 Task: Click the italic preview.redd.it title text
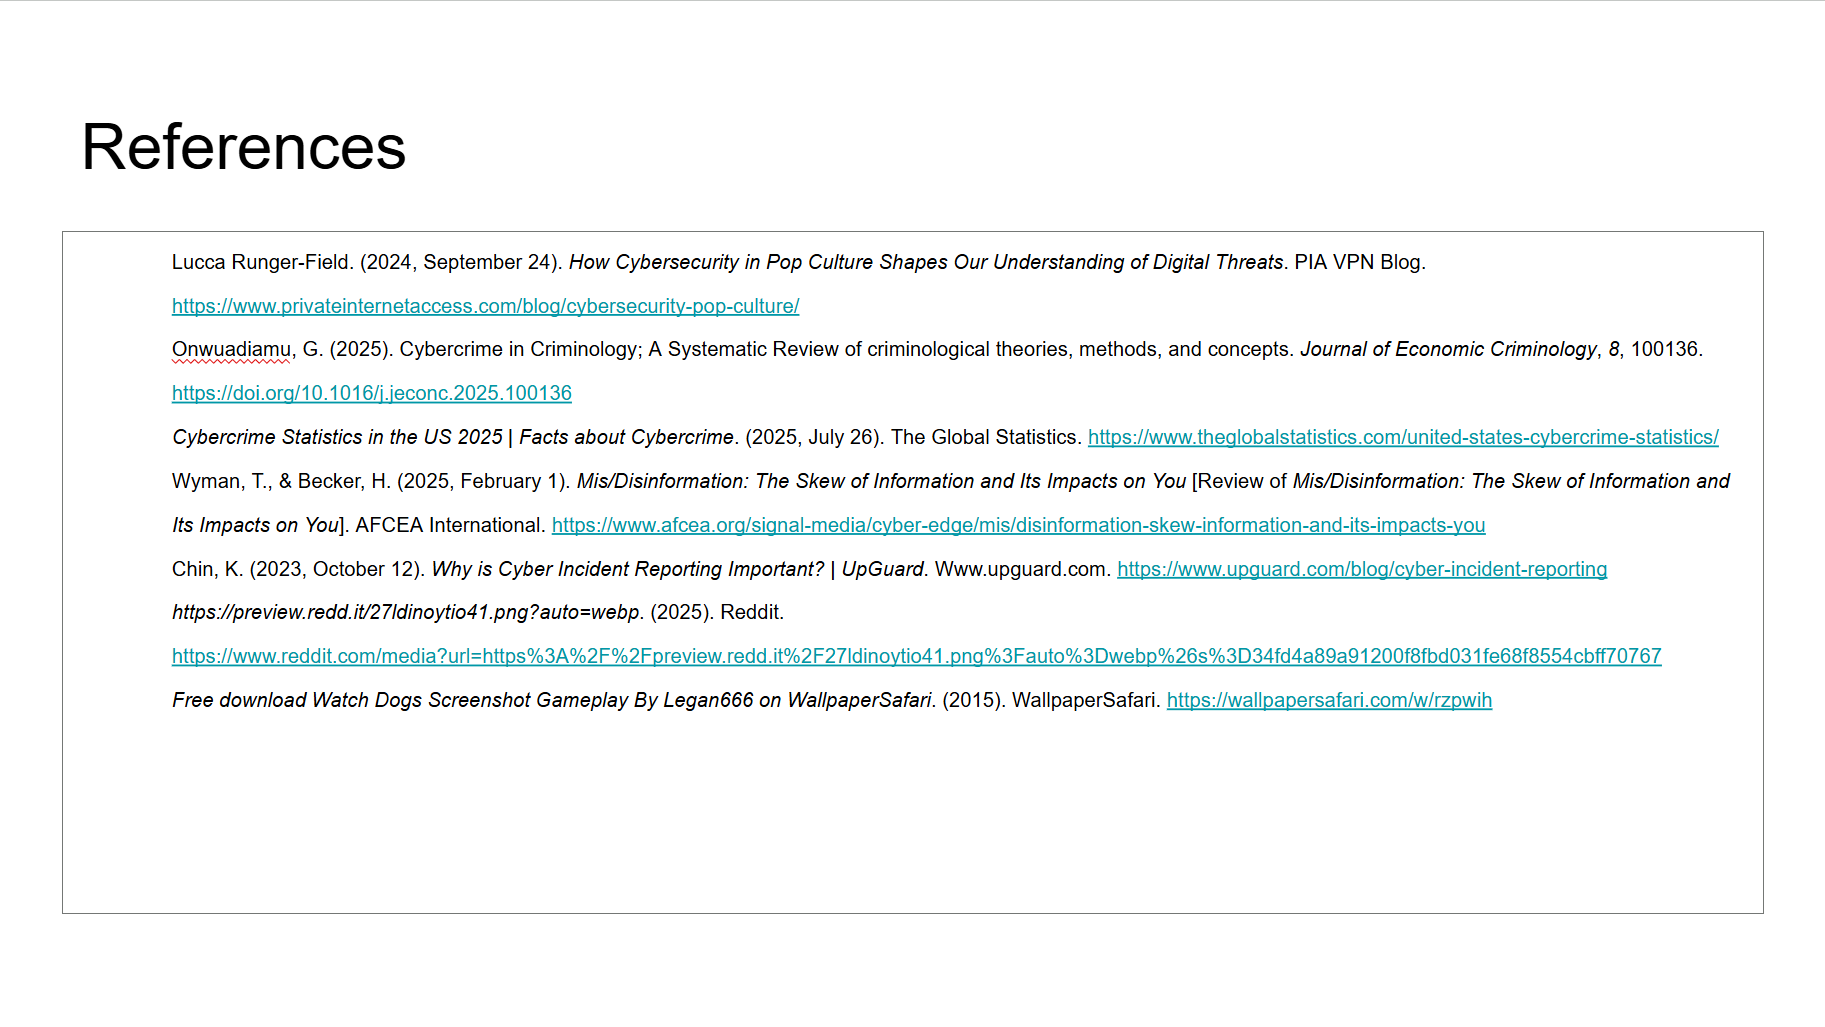(405, 612)
